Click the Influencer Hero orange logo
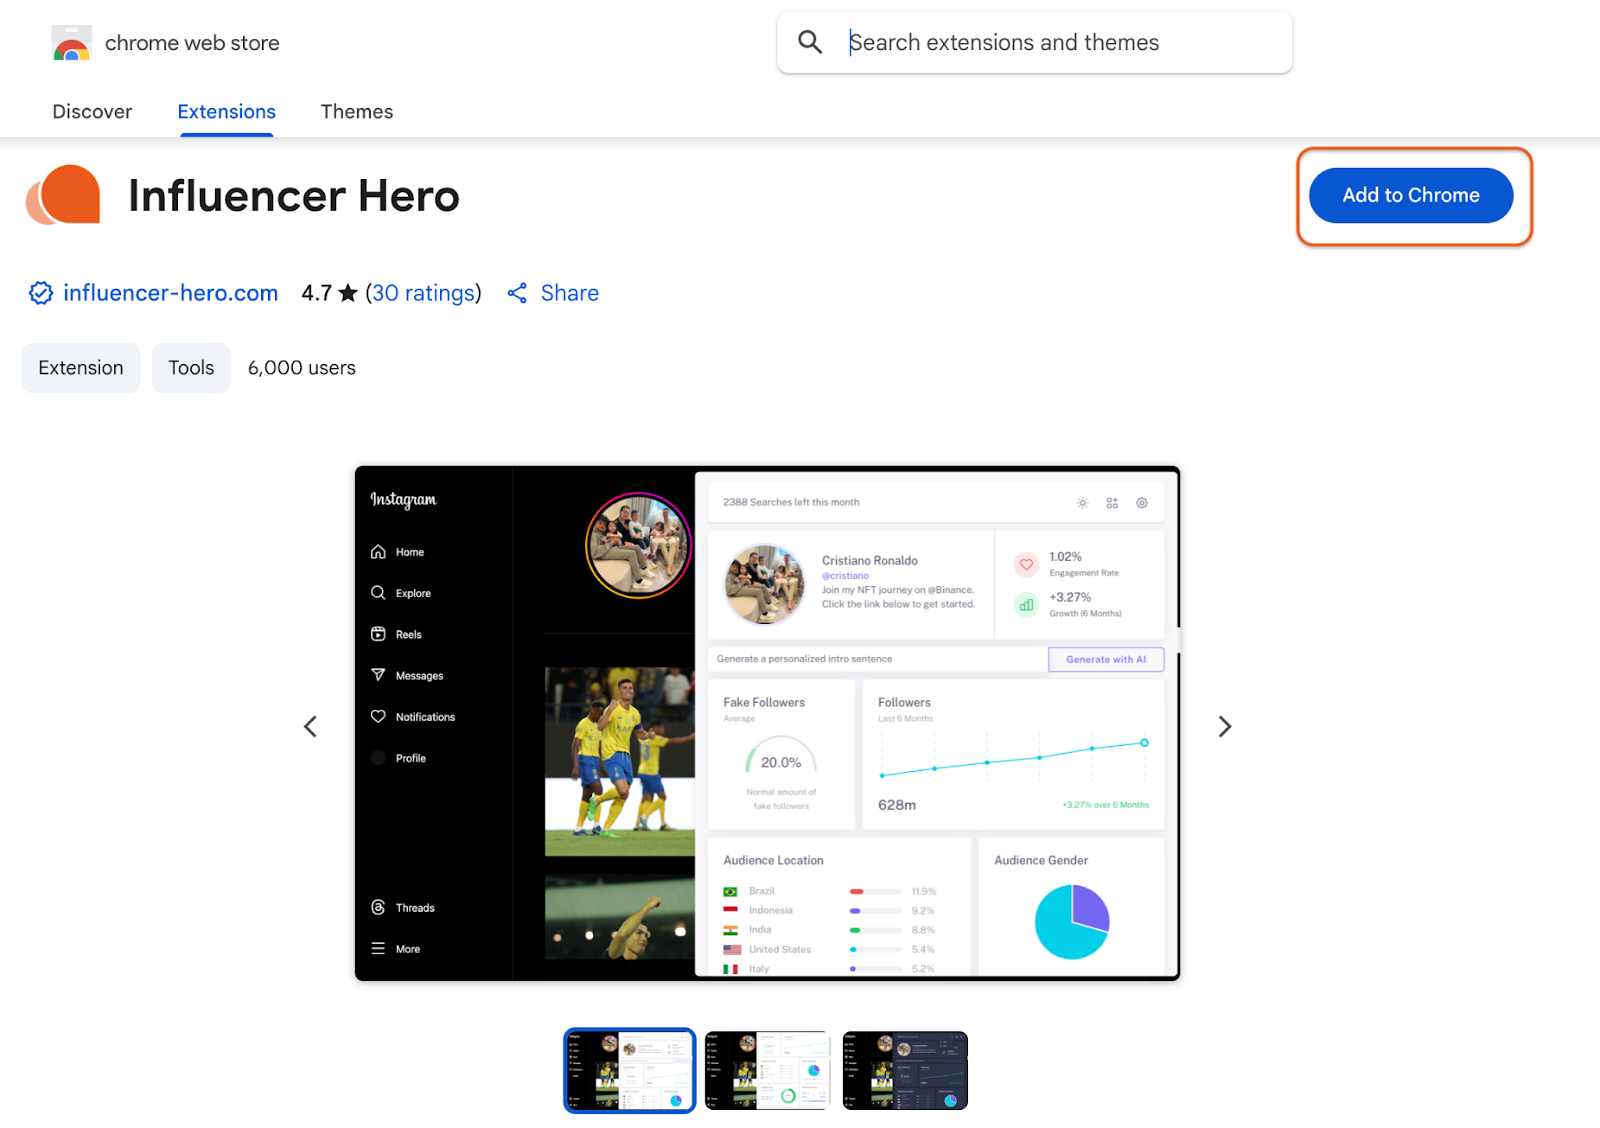Image resolution: width=1600 pixels, height=1128 pixels. click(63, 195)
